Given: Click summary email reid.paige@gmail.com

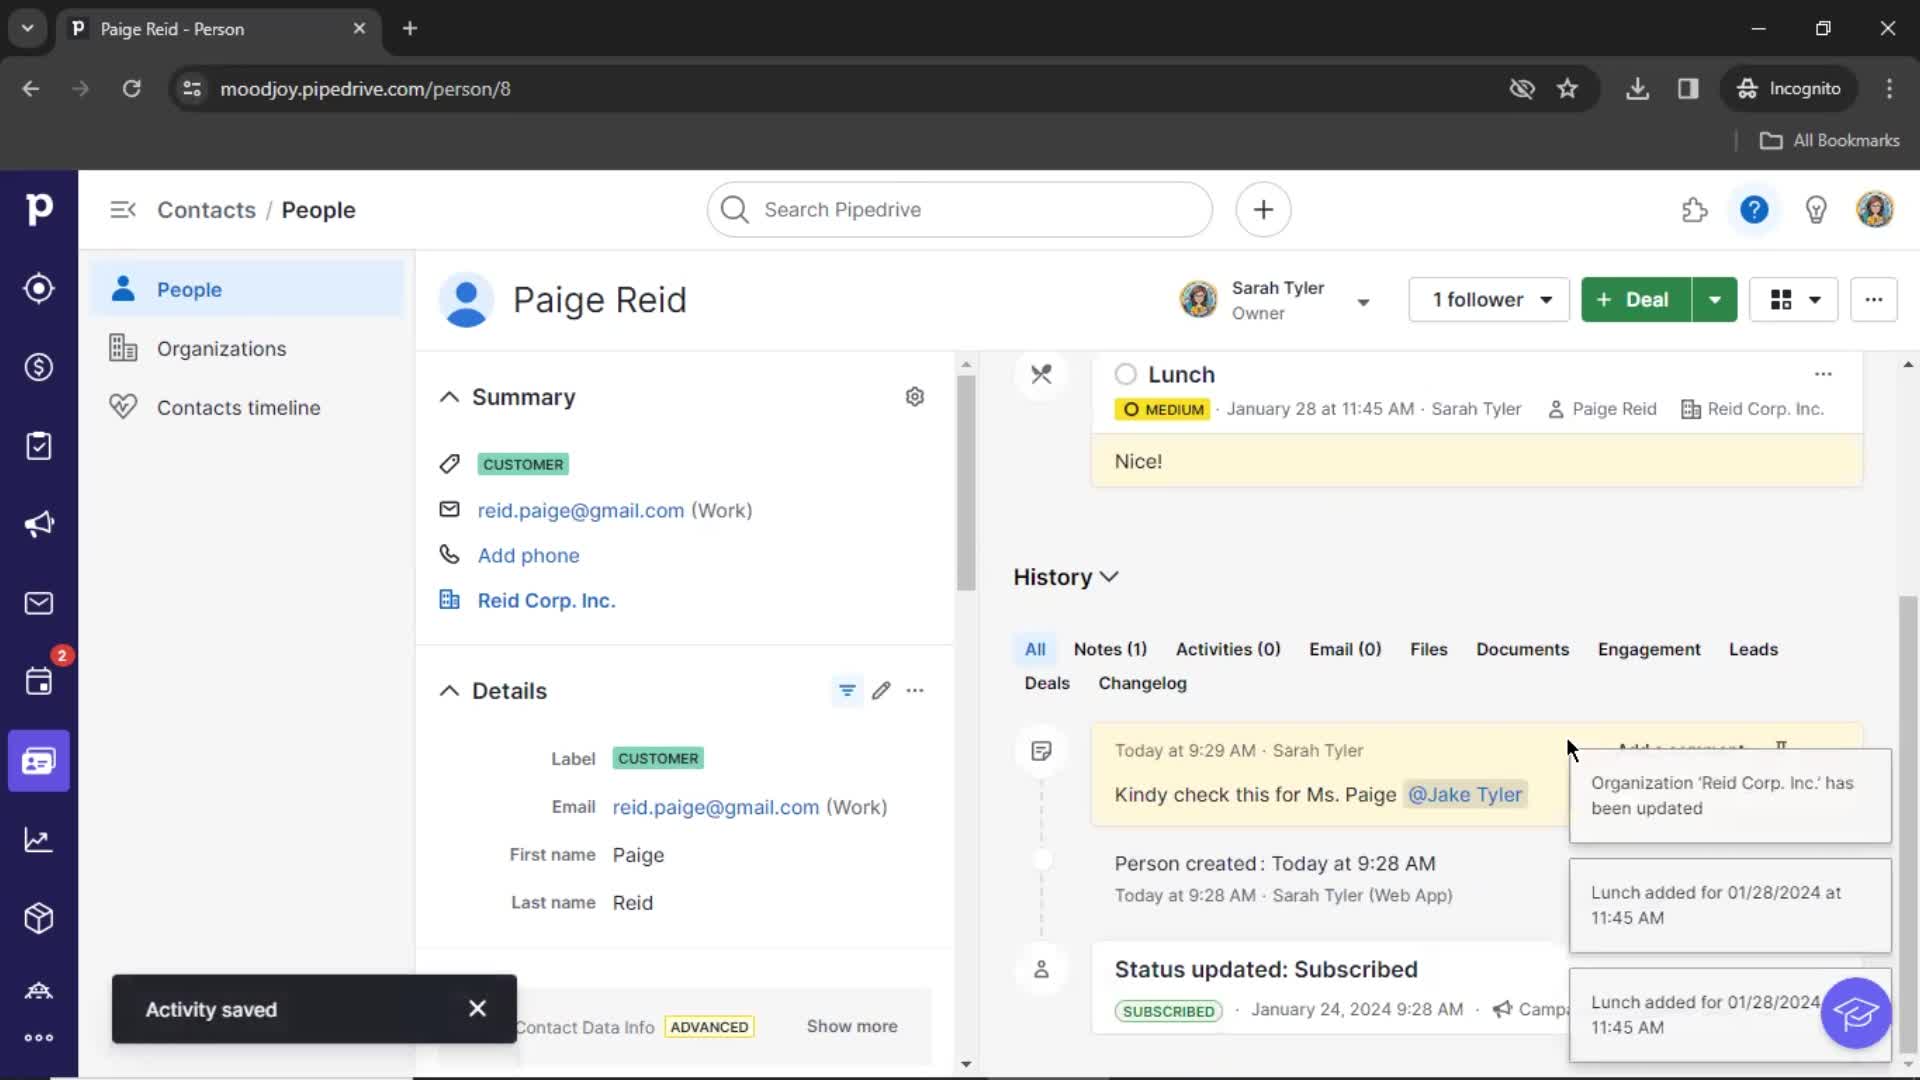Looking at the screenshot, I should (581, 510).
